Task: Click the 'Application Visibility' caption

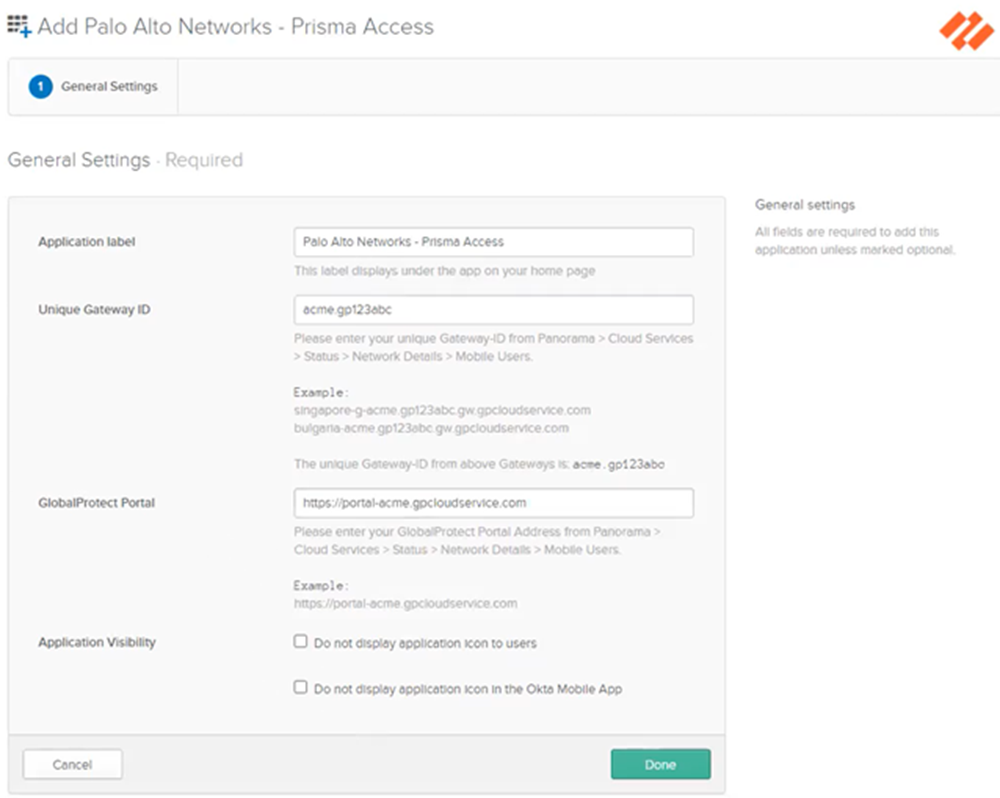Action: point(97,643)
